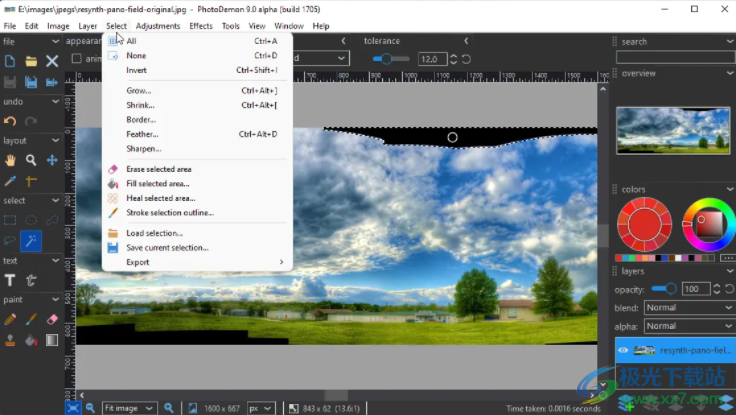
Task: Close the image with the X icon
Action: [52, 61]
